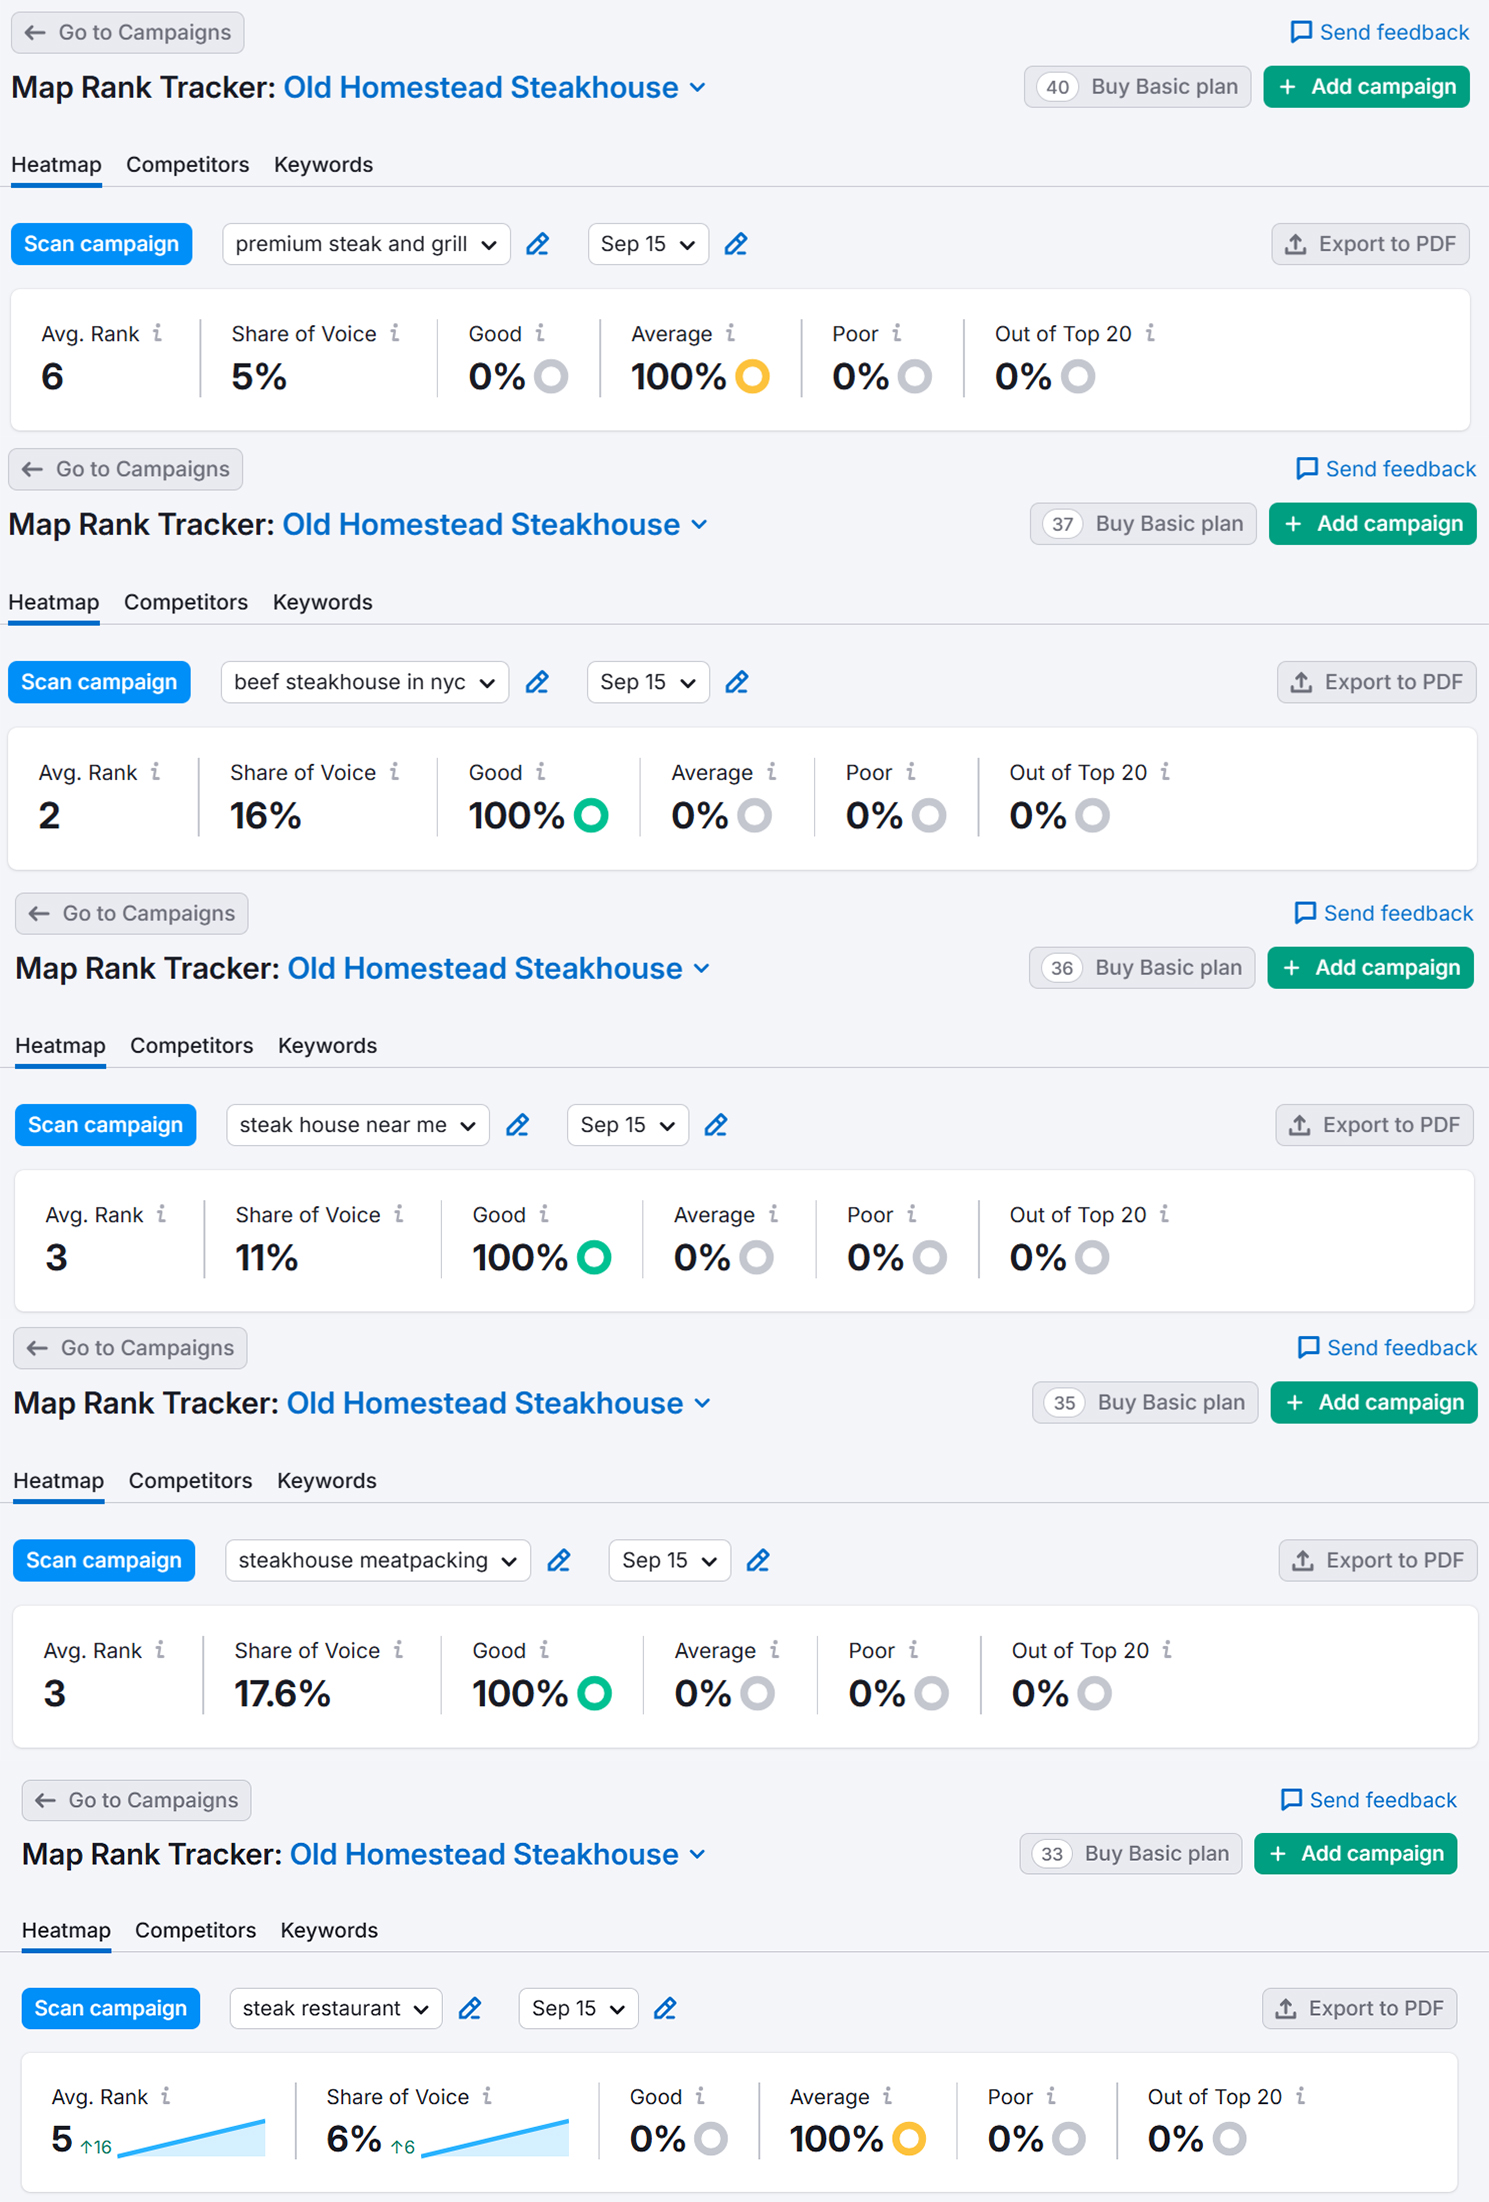
Task: Click info icon beside 17.6% Share of Voice
Action: tap(398, 1650)
